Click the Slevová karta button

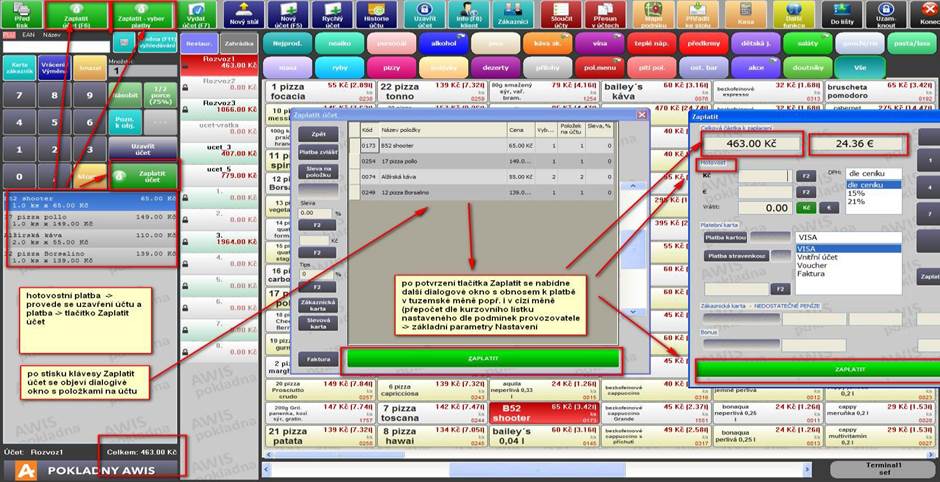click(x=318, y=323)
